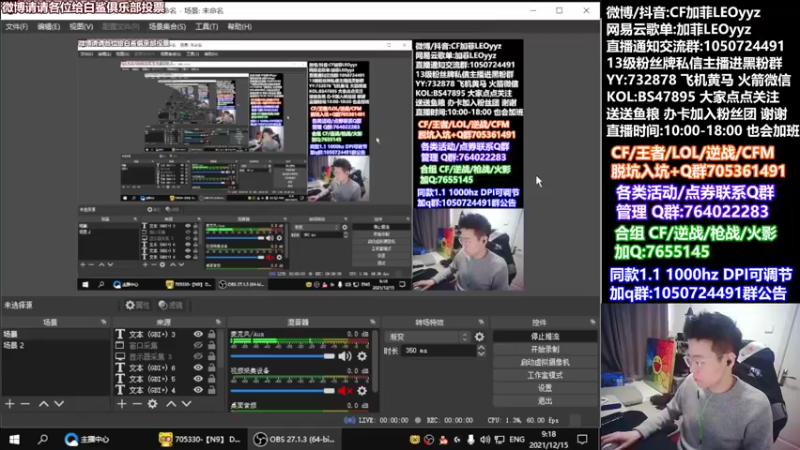
Task: Move scene down in the list
Action: [59, 404]
